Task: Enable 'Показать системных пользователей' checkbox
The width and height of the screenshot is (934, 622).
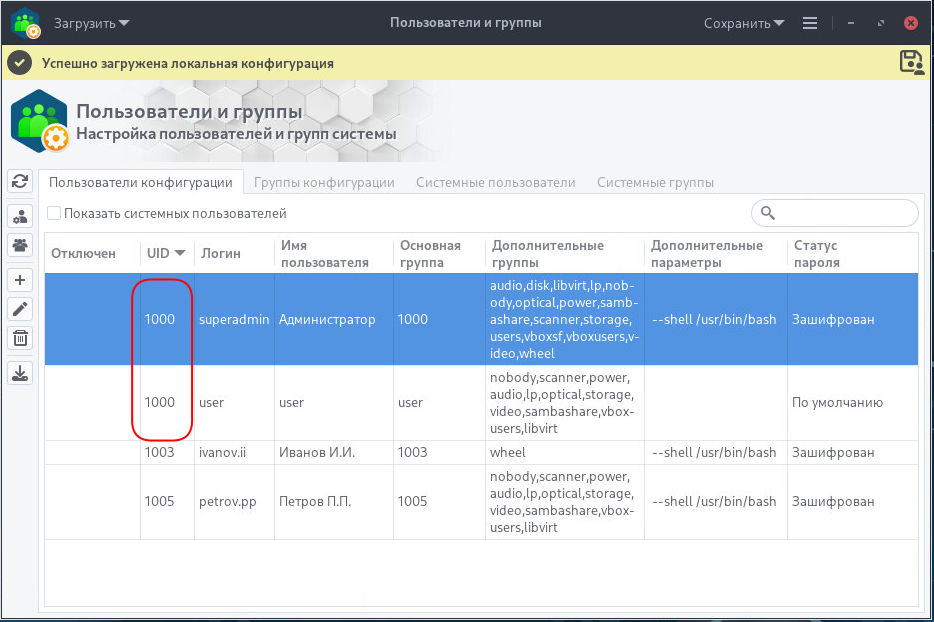Action: (55, 213)
